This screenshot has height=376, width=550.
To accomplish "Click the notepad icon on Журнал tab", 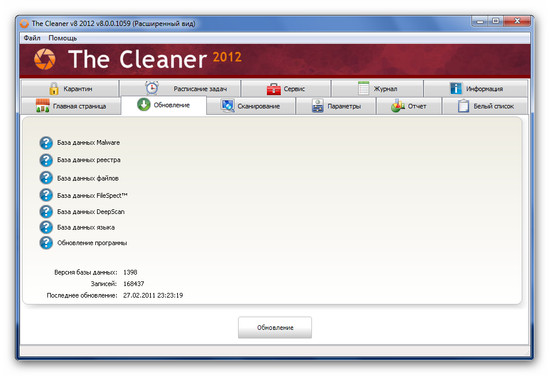I will [364, 88].
